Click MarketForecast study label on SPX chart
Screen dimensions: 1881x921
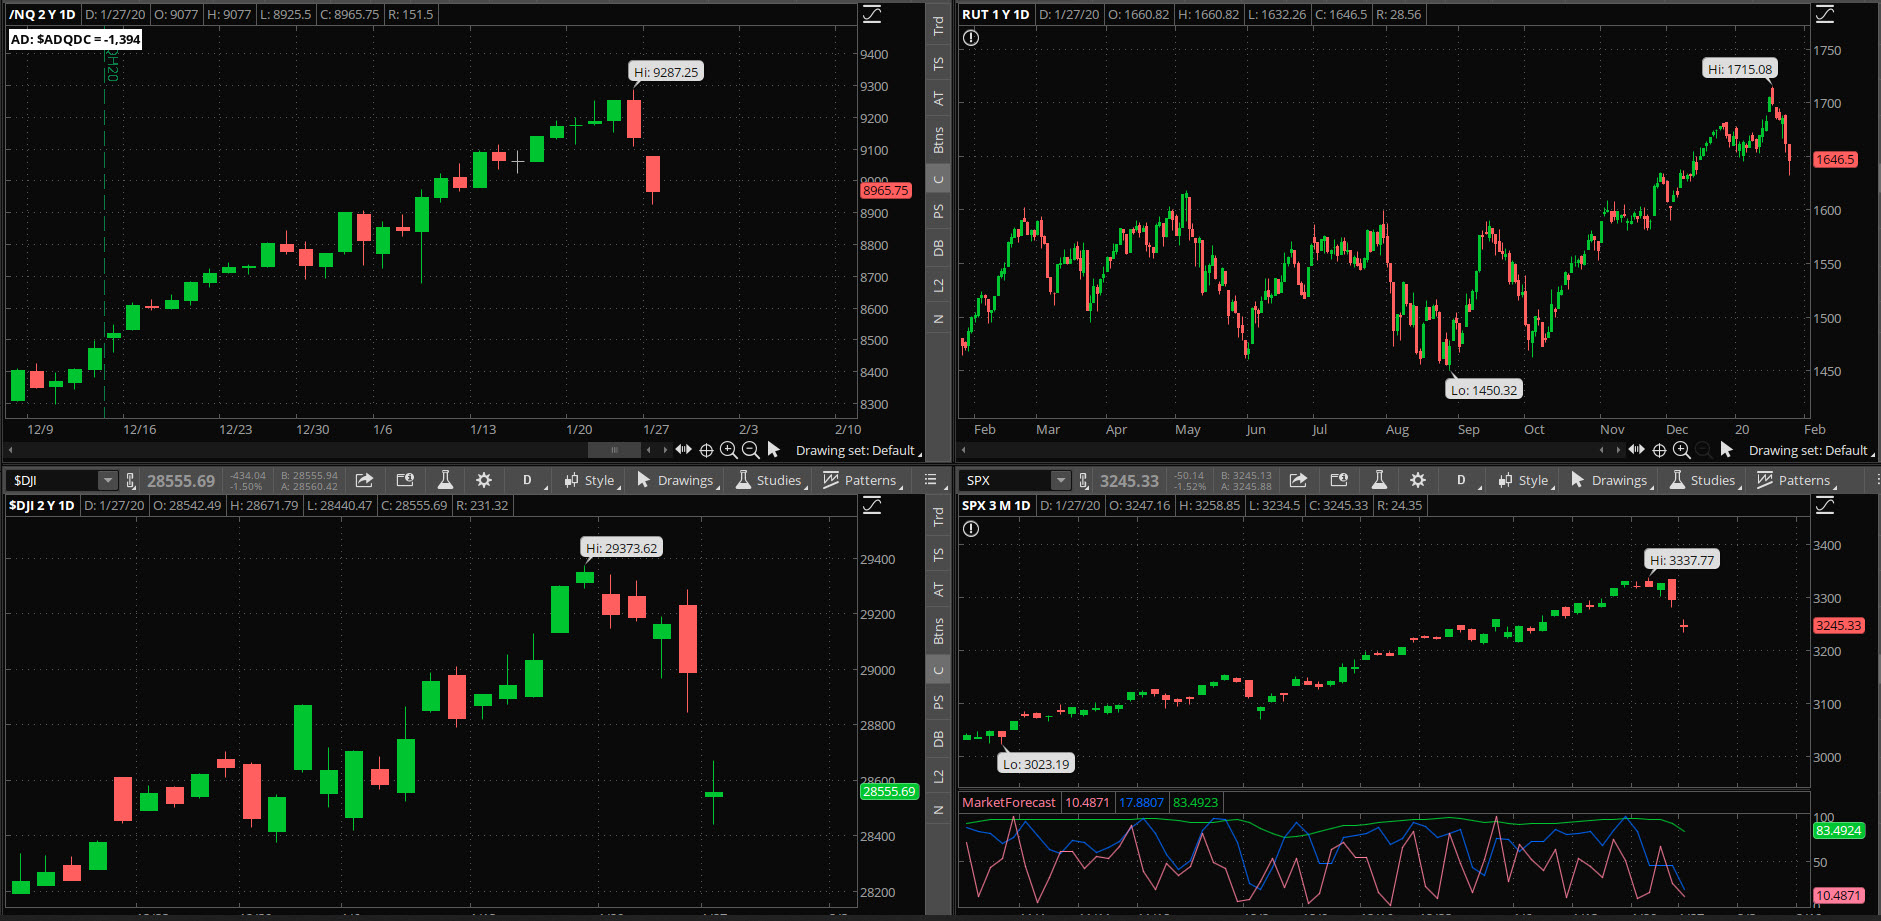pyautogui.click(x=1009, y=802)
